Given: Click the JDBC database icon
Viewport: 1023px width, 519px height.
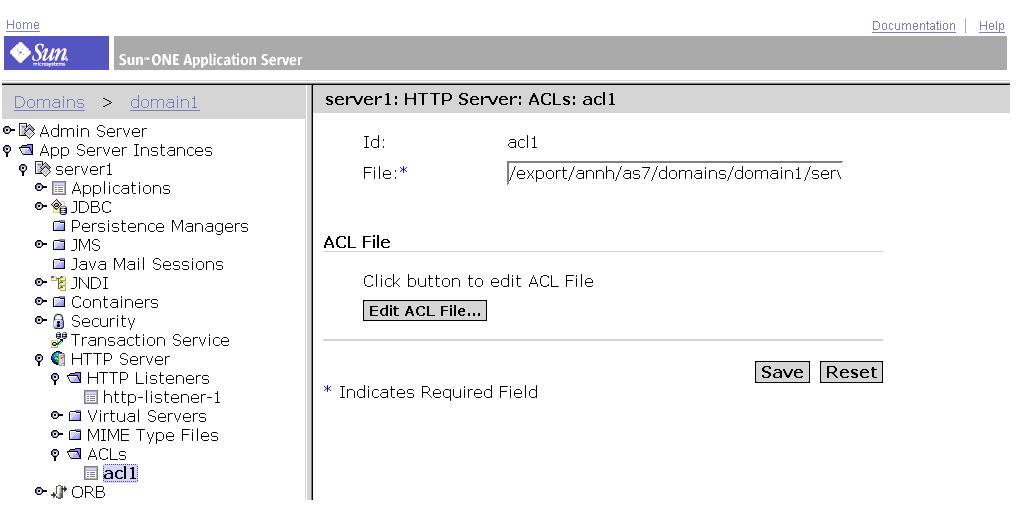Looking at the screenshot, I should [x=59, y=207].
